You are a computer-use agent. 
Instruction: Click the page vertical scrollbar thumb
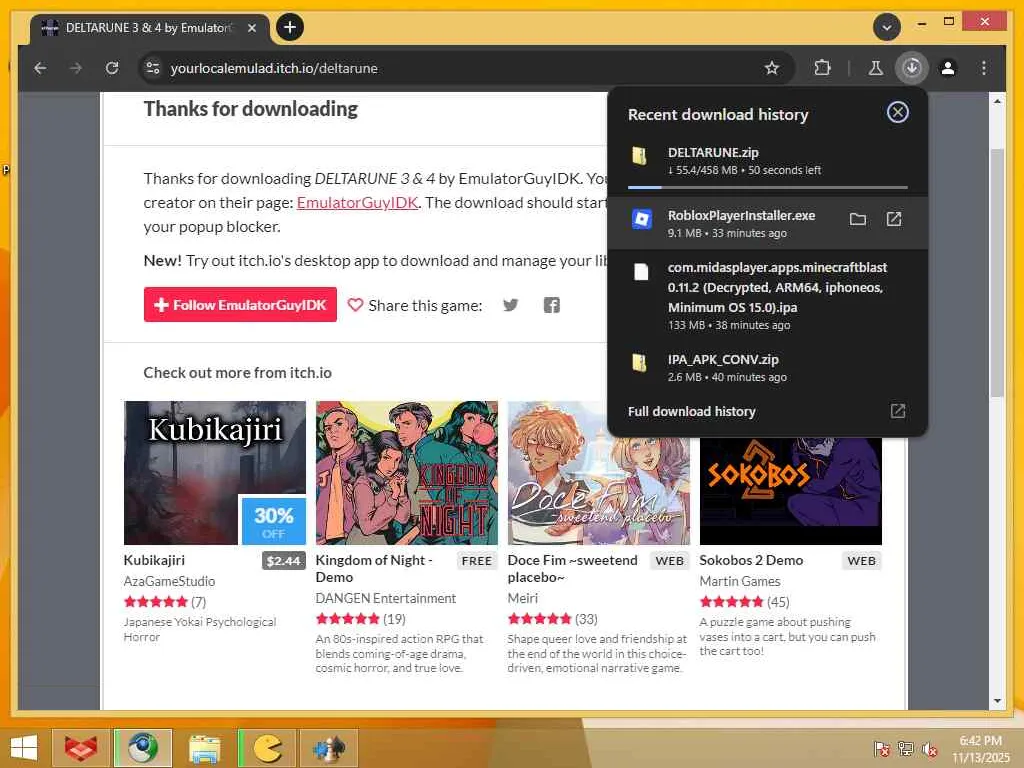[997, 272]
